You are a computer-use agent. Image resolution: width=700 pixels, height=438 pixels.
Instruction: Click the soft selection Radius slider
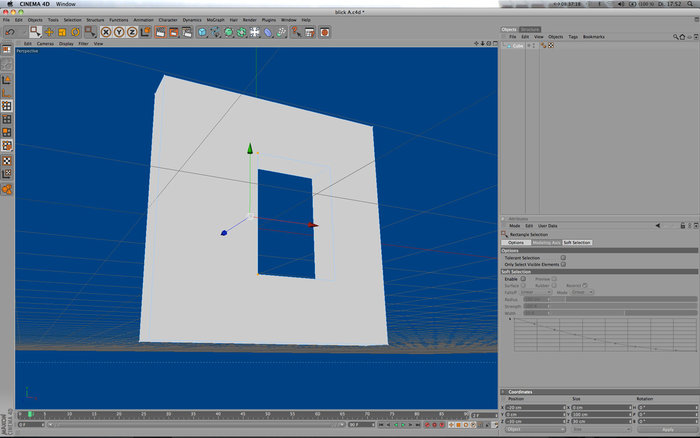click(610, 299)
